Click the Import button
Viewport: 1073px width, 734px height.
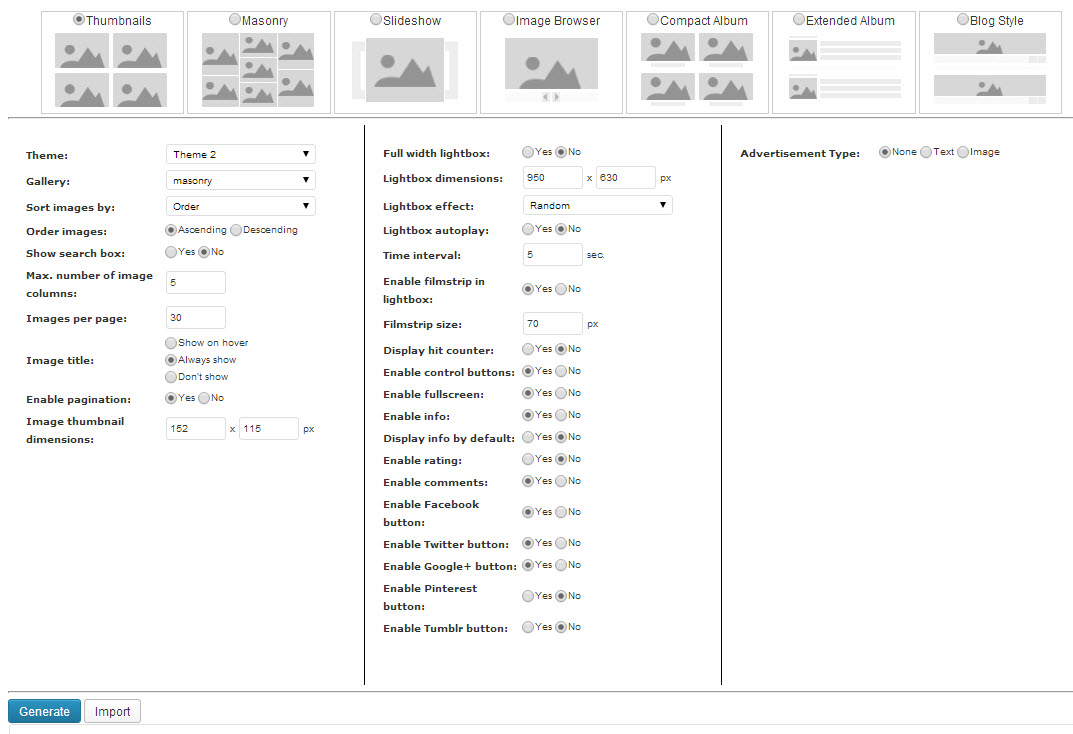(x=113, y=711)
